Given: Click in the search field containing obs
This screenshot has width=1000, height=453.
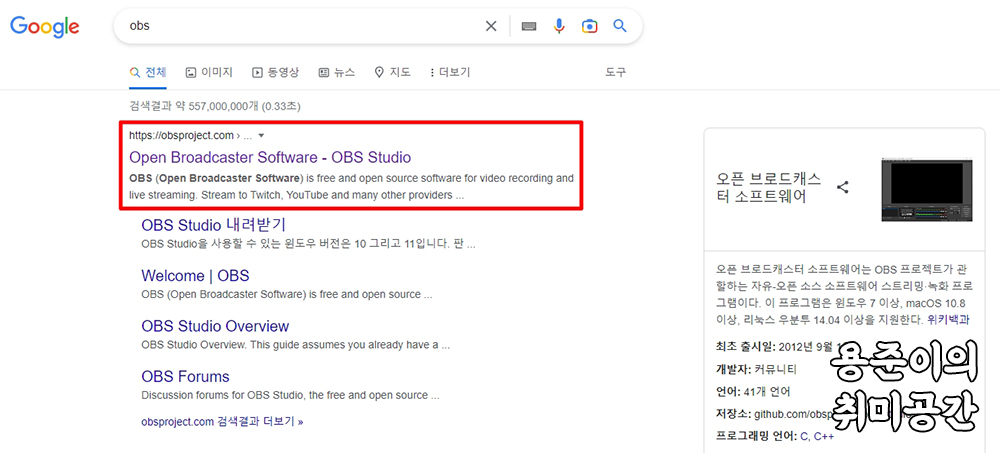Looking at the screenshot, I should tap(300, 26).
